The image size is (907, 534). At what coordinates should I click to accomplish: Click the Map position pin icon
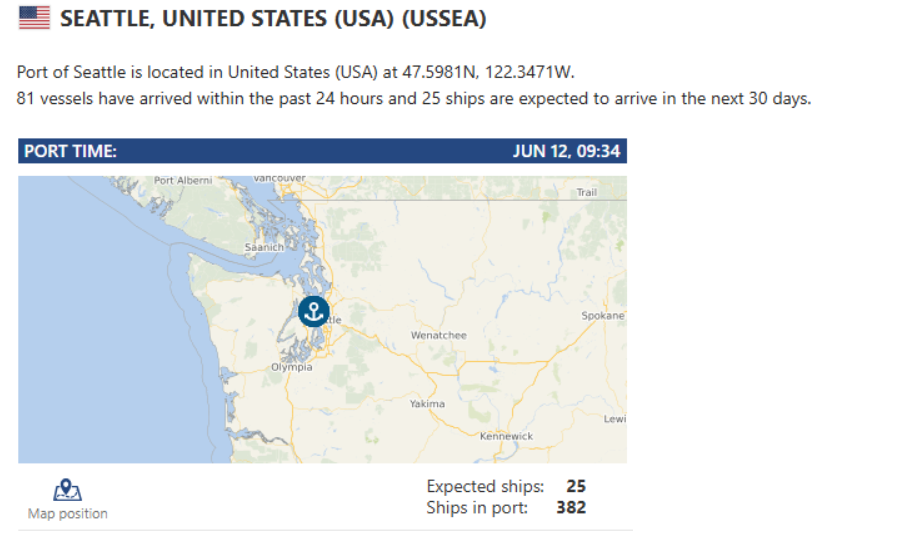pos(67,490)
